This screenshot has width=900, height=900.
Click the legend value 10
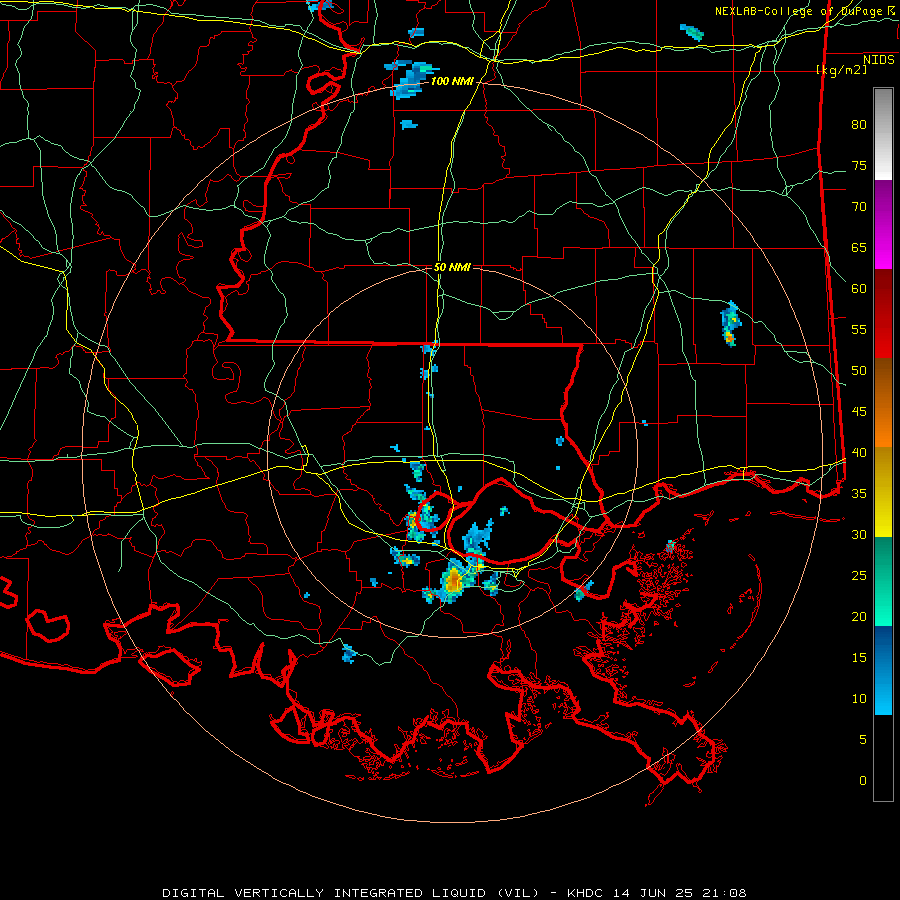[x=859, y=699]
